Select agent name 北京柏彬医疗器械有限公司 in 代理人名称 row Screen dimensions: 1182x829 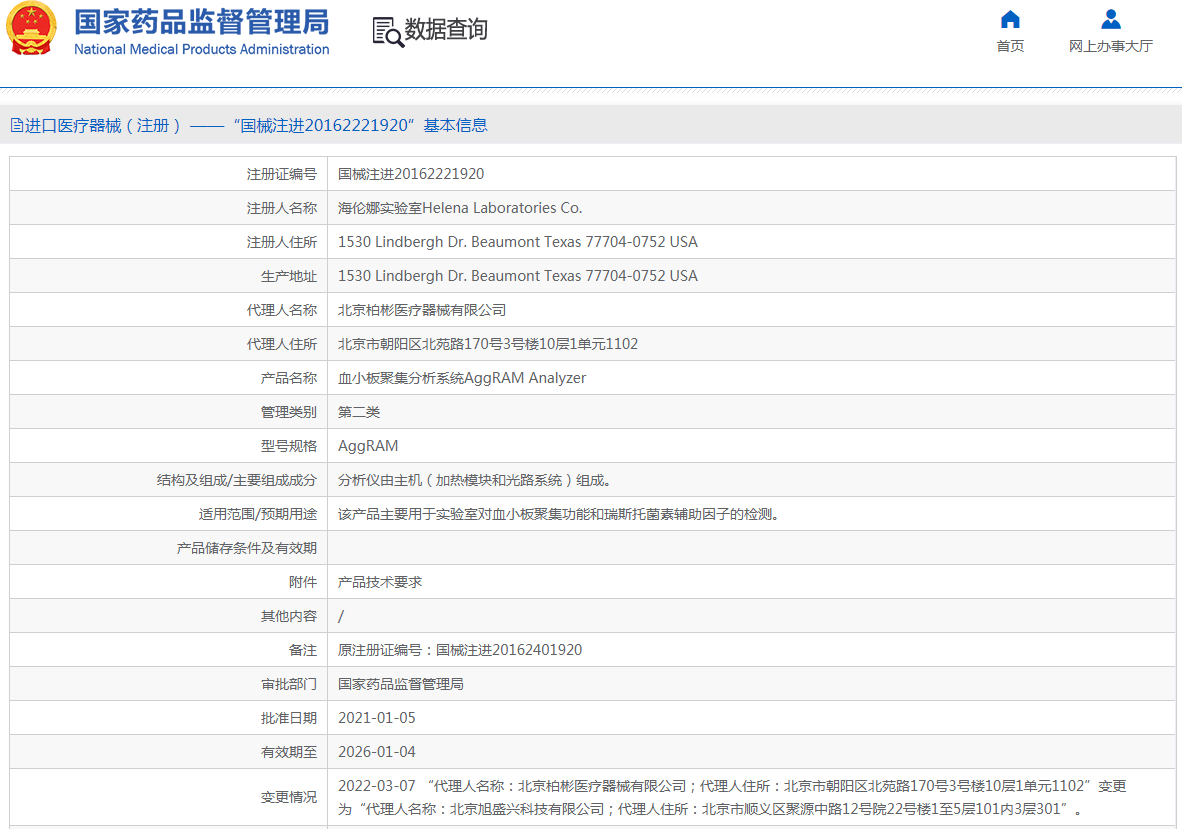pyautogui.click(x=421, y=310)
